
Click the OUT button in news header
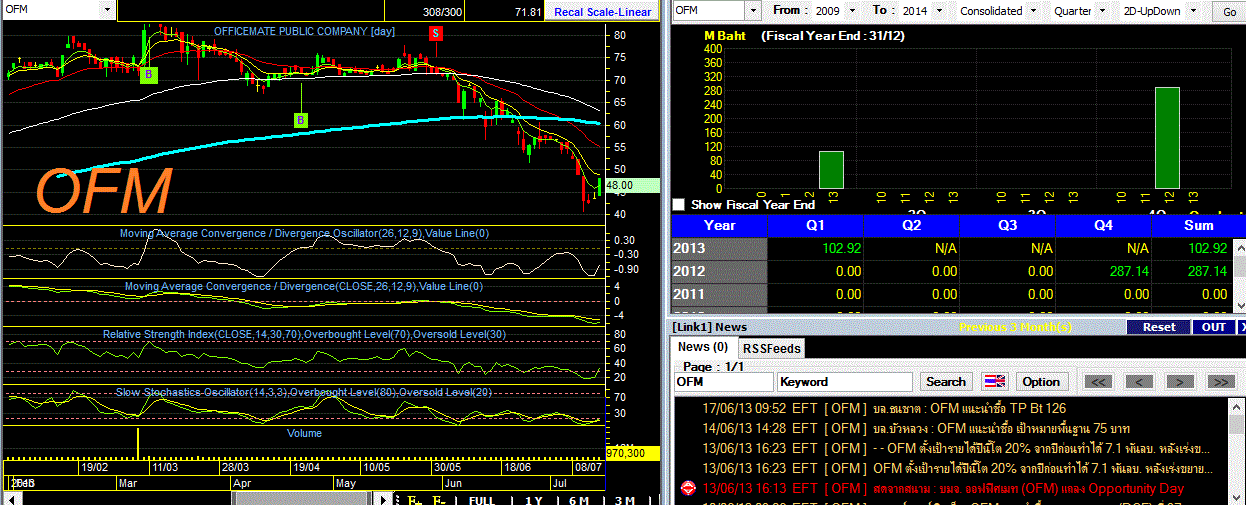tap(1213, 327)
